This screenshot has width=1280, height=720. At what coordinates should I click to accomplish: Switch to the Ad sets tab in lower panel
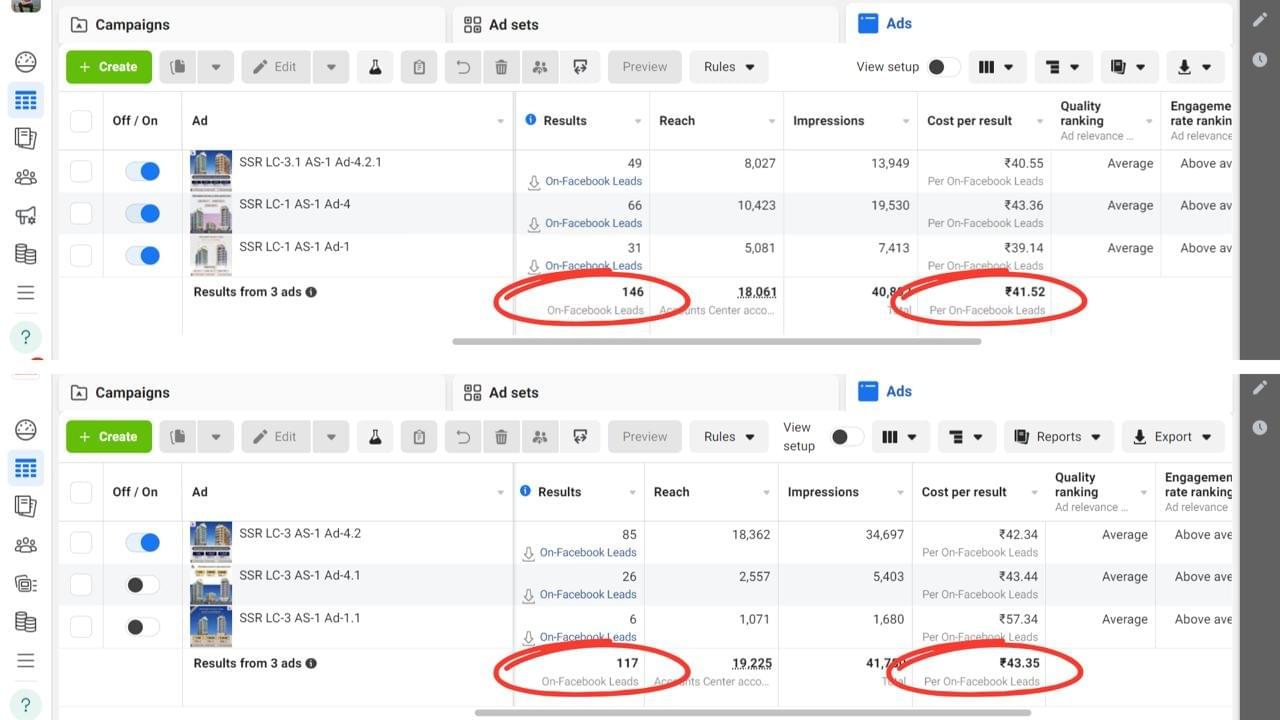(513, 393)
